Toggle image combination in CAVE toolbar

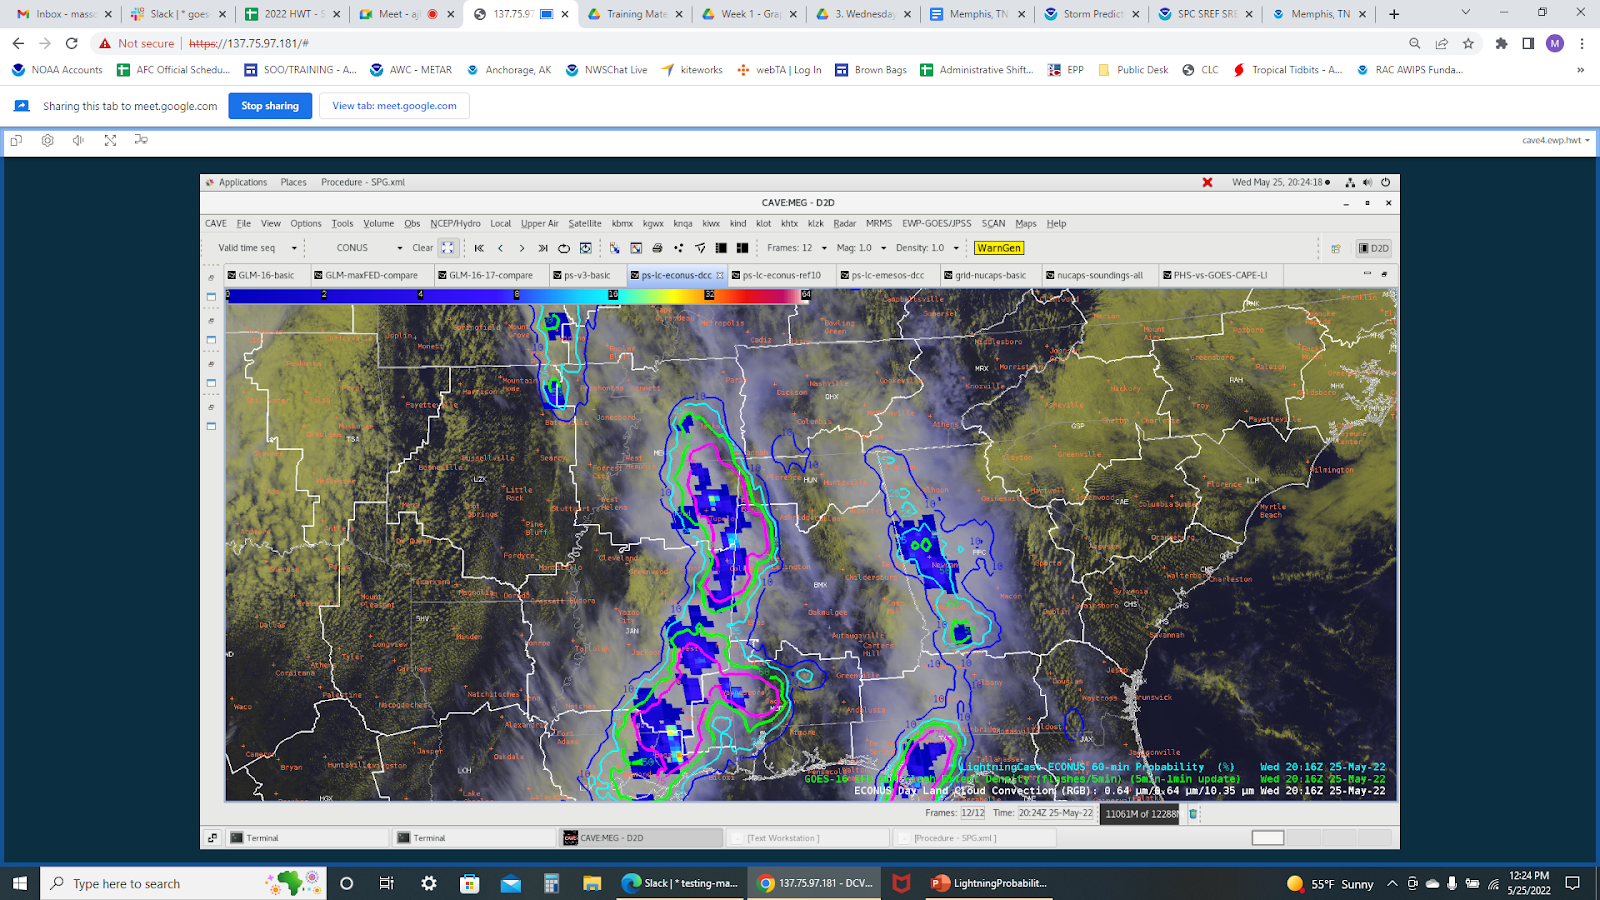614,248
